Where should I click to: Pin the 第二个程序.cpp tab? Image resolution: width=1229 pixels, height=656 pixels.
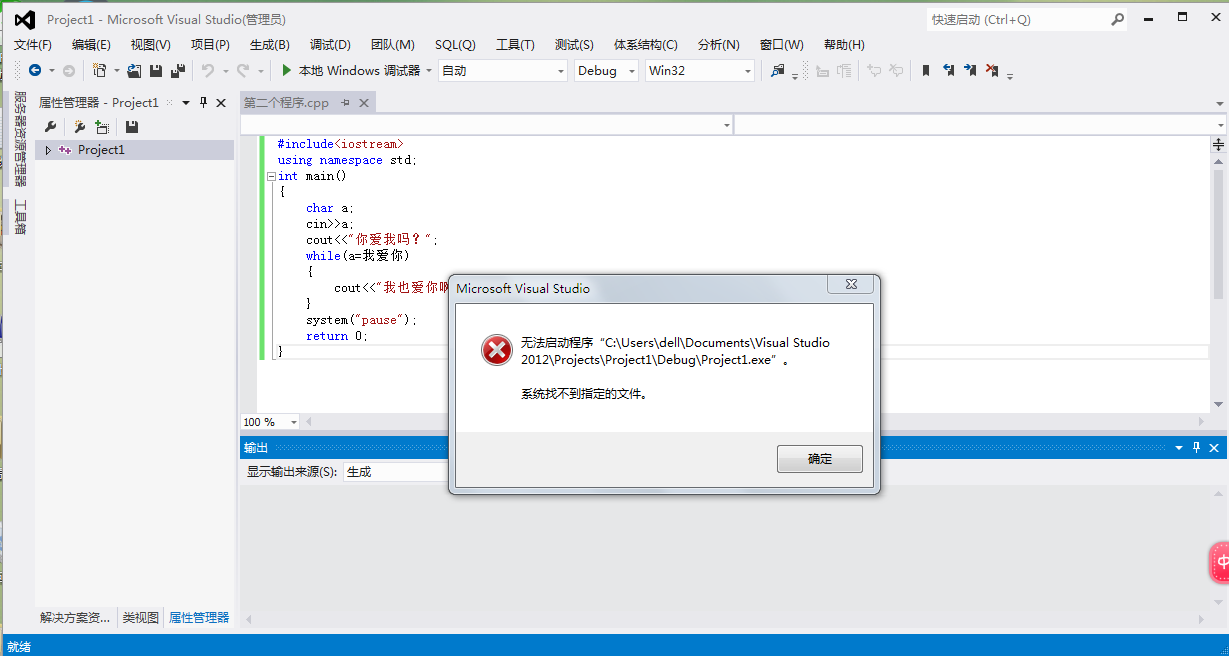click(346, 102)
